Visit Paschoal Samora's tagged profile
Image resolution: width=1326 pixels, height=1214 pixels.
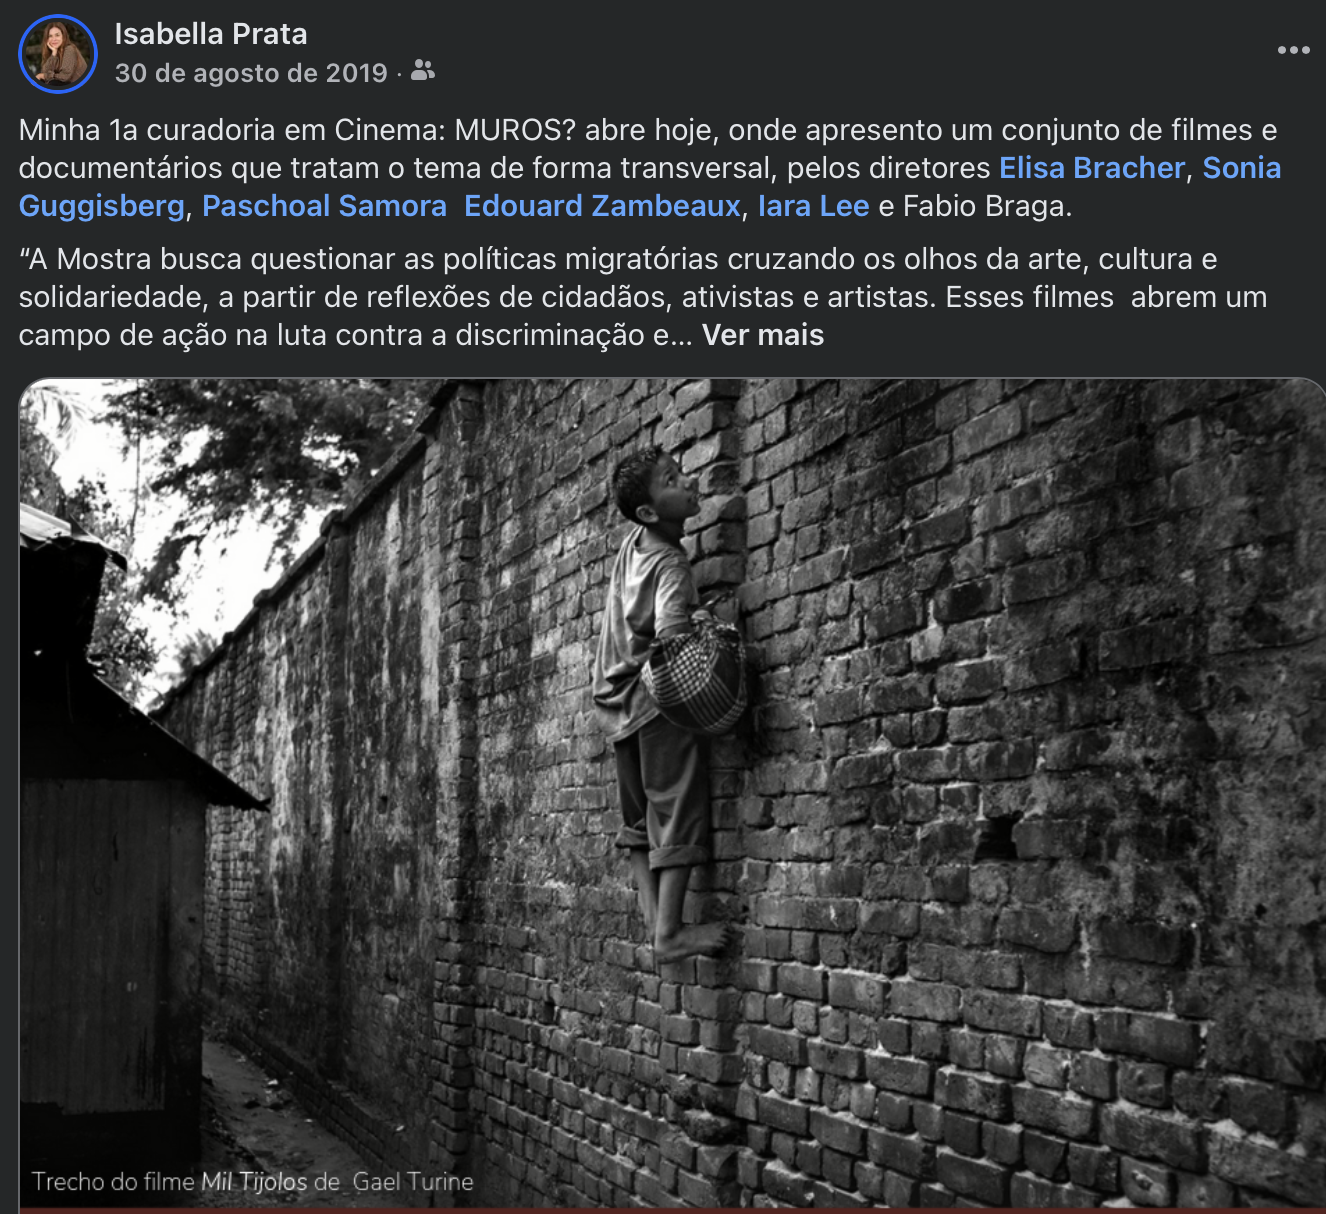coord(324,206)
